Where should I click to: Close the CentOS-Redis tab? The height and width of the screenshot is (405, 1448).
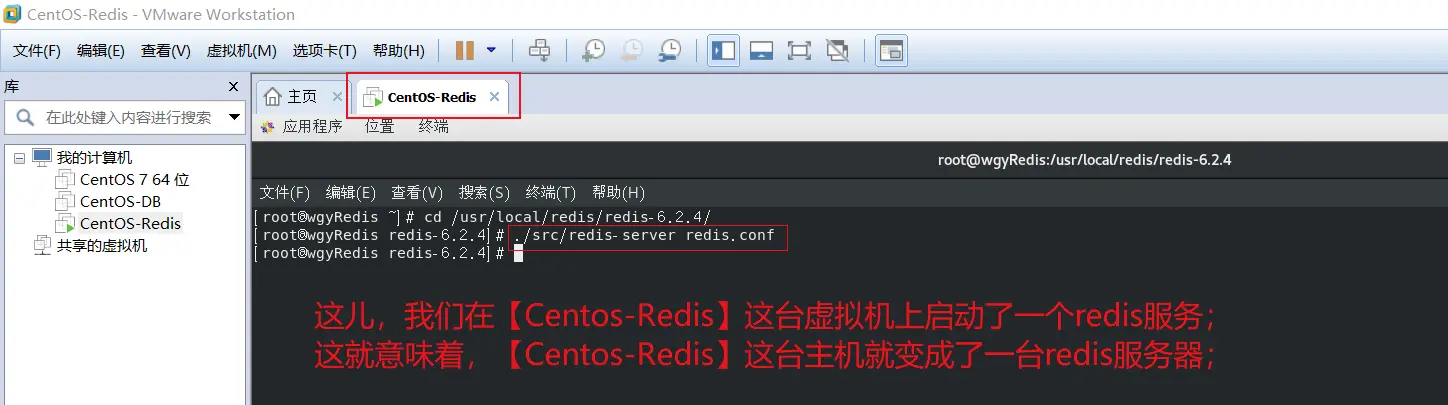(495, 97)
